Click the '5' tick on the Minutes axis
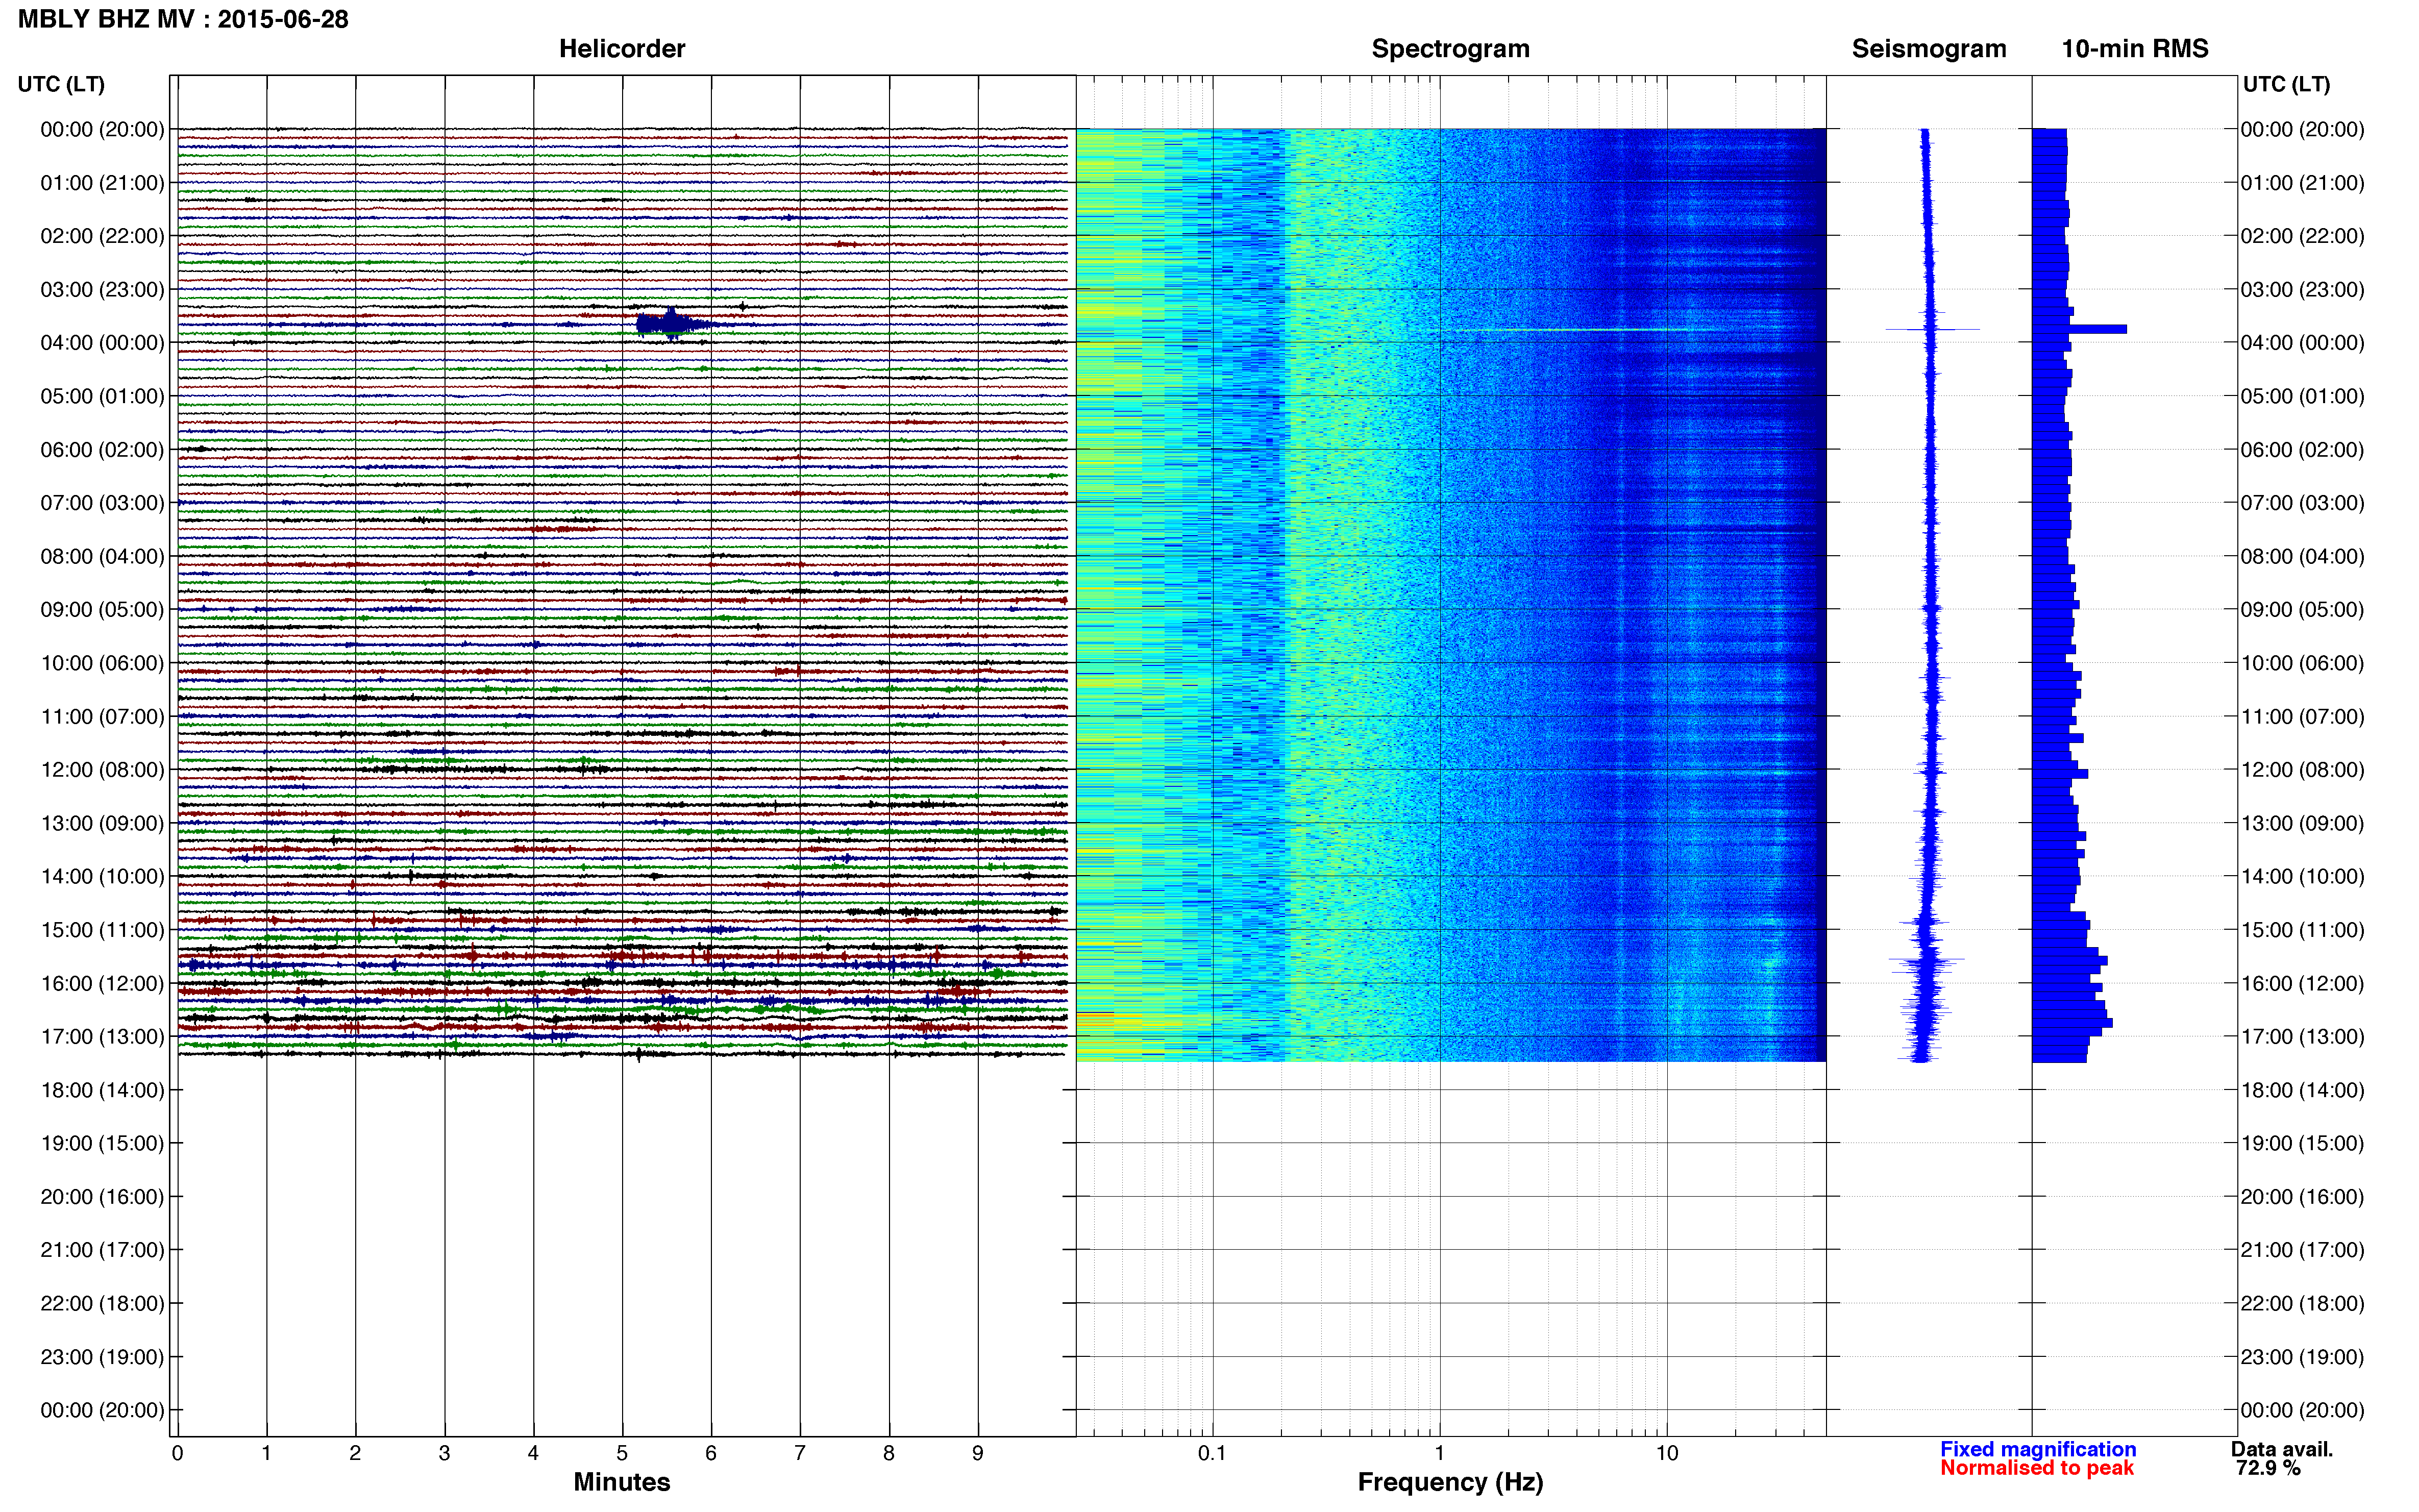The height and width of the screenshot is (1512, 2419). (622, 1453)
